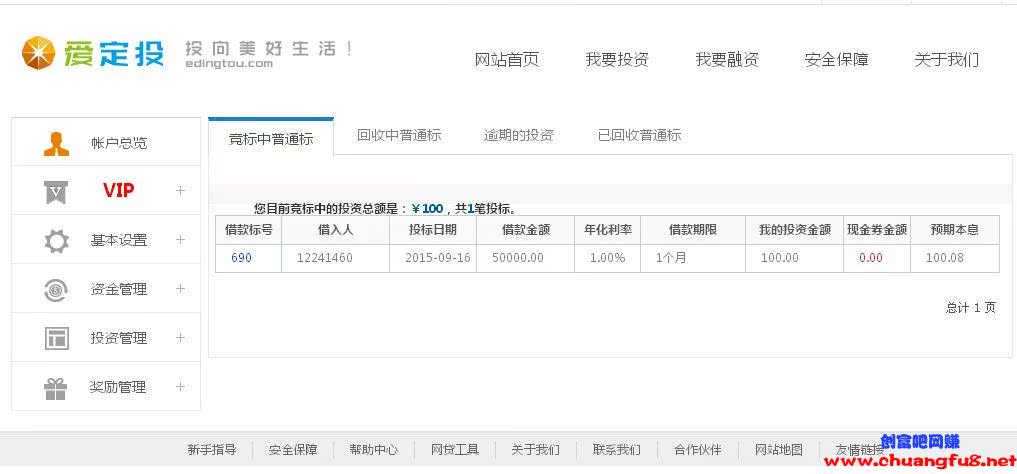The height and width of the screenshot is (474, 1017).
Task: Expand the VIP menu plus sign
Action: (x=180, y=191)
